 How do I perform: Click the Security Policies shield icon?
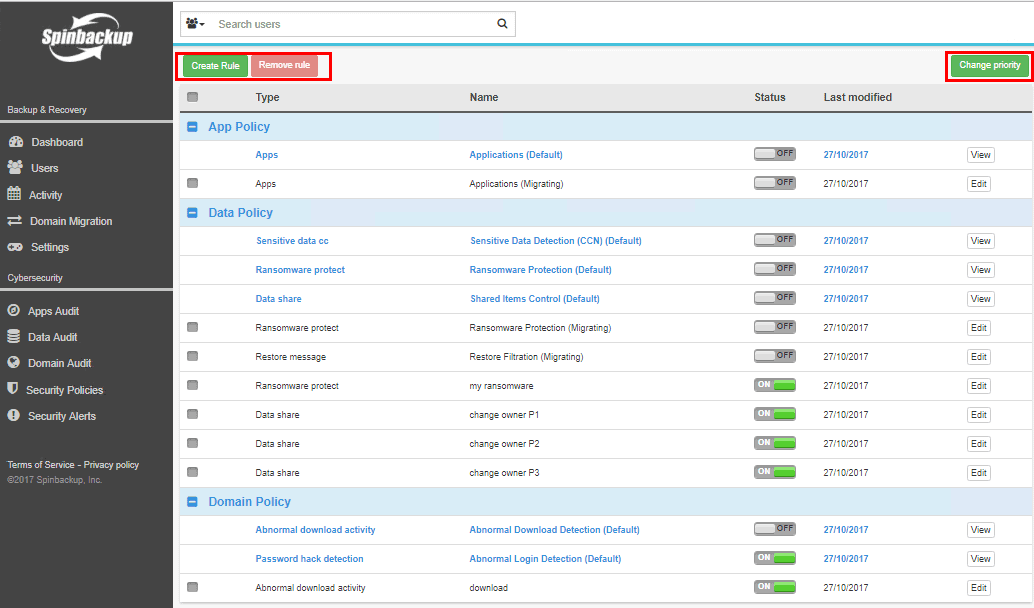[13, 389]
